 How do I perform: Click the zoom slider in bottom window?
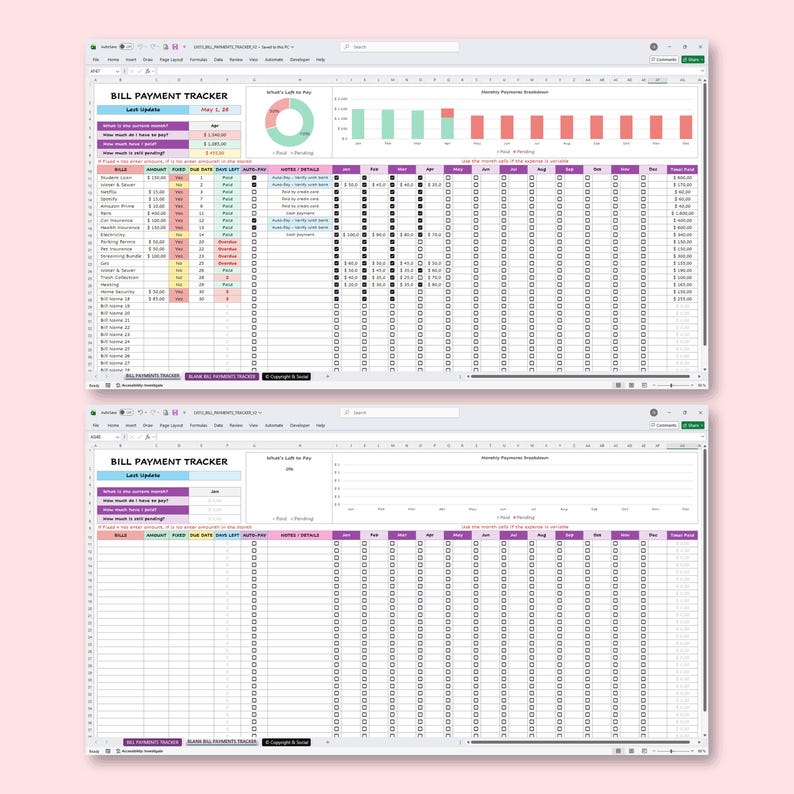pos(671,751)
